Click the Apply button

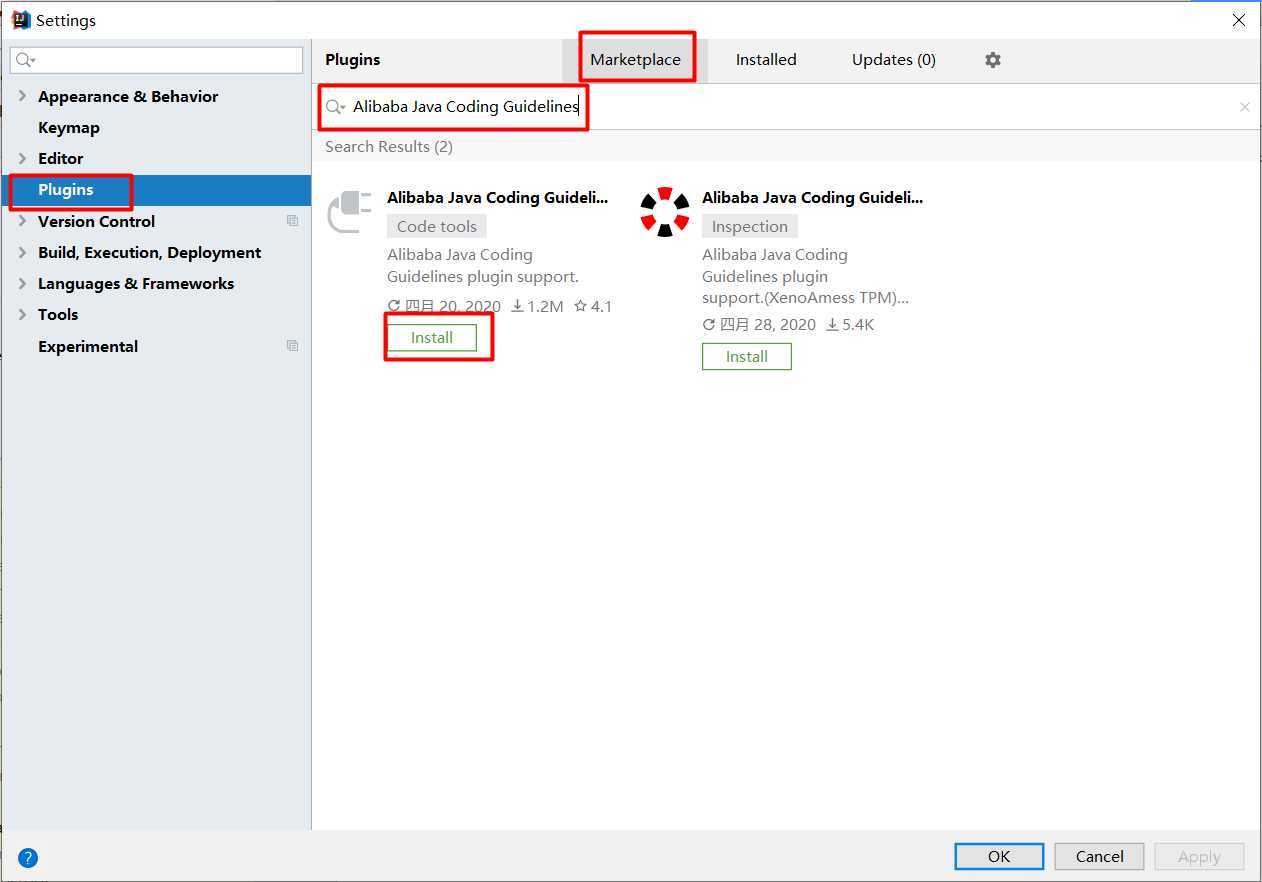pyautogui.click(x=1199, y=857)
